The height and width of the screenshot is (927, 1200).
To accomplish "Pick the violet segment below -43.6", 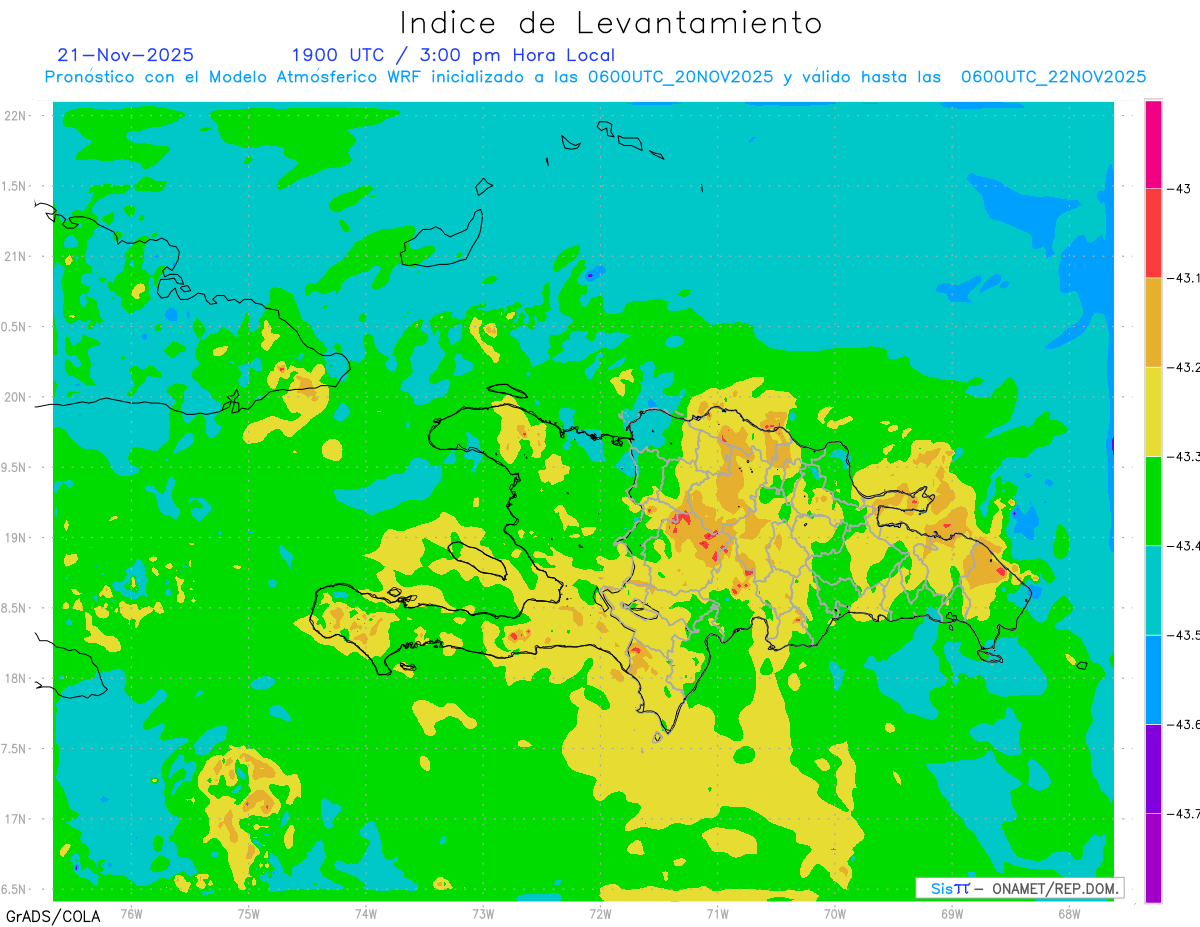I will pyautogui.click(x=1153, y=768).
